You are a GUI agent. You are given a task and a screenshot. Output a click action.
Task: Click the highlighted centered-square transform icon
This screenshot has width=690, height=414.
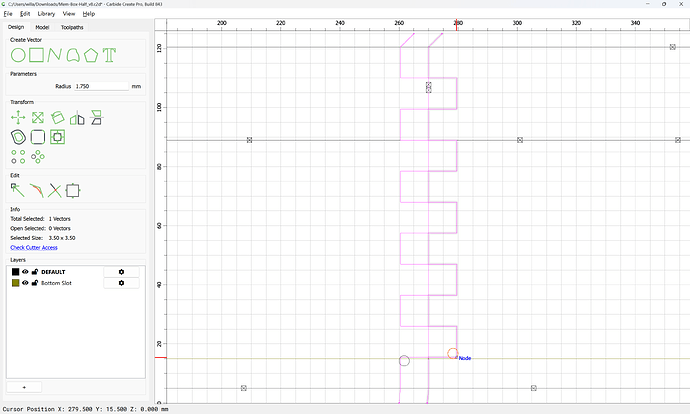(x=57, y=137)
